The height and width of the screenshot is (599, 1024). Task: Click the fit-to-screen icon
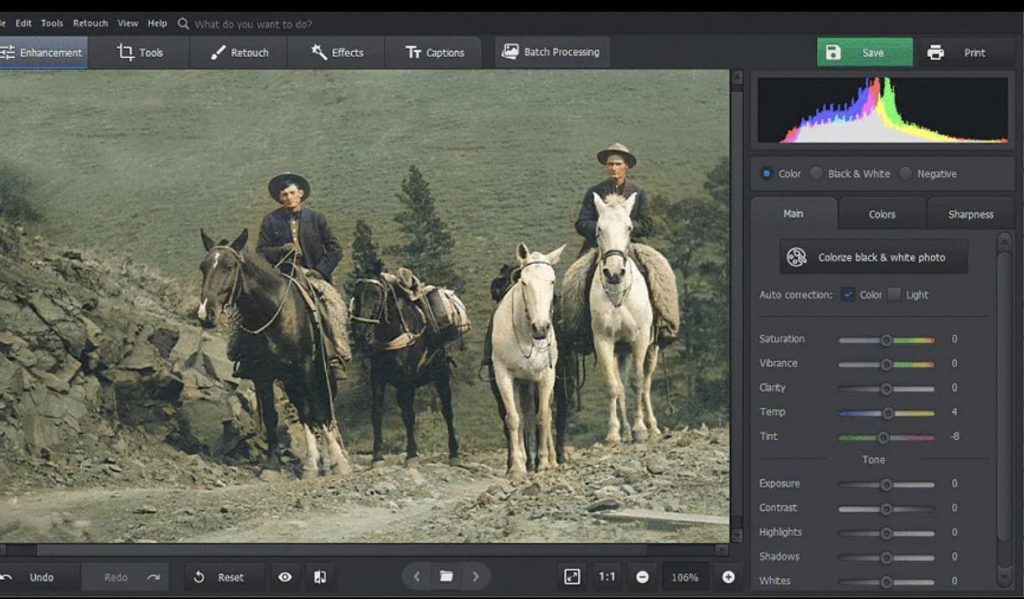[x=572, y=577]
